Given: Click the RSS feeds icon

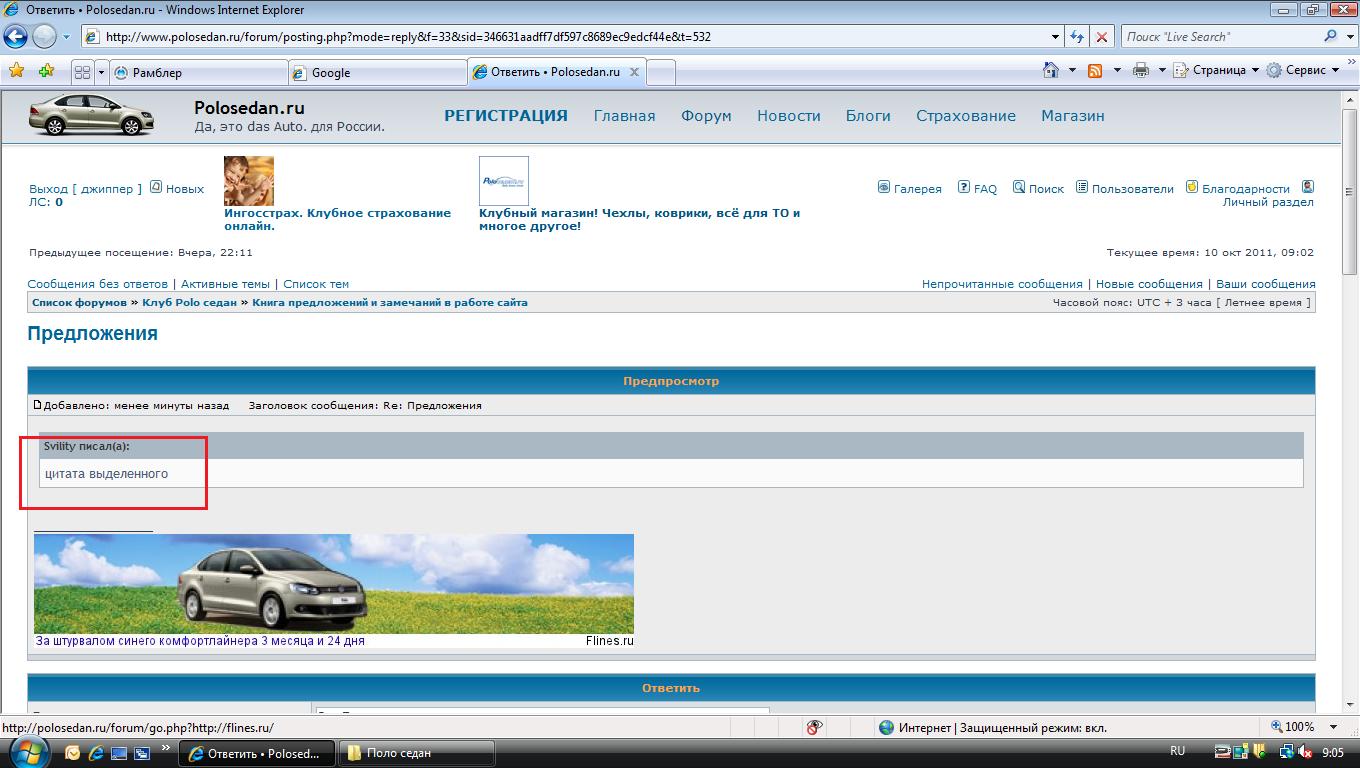Looking at the screenshot, I should tap(1095, 70).
